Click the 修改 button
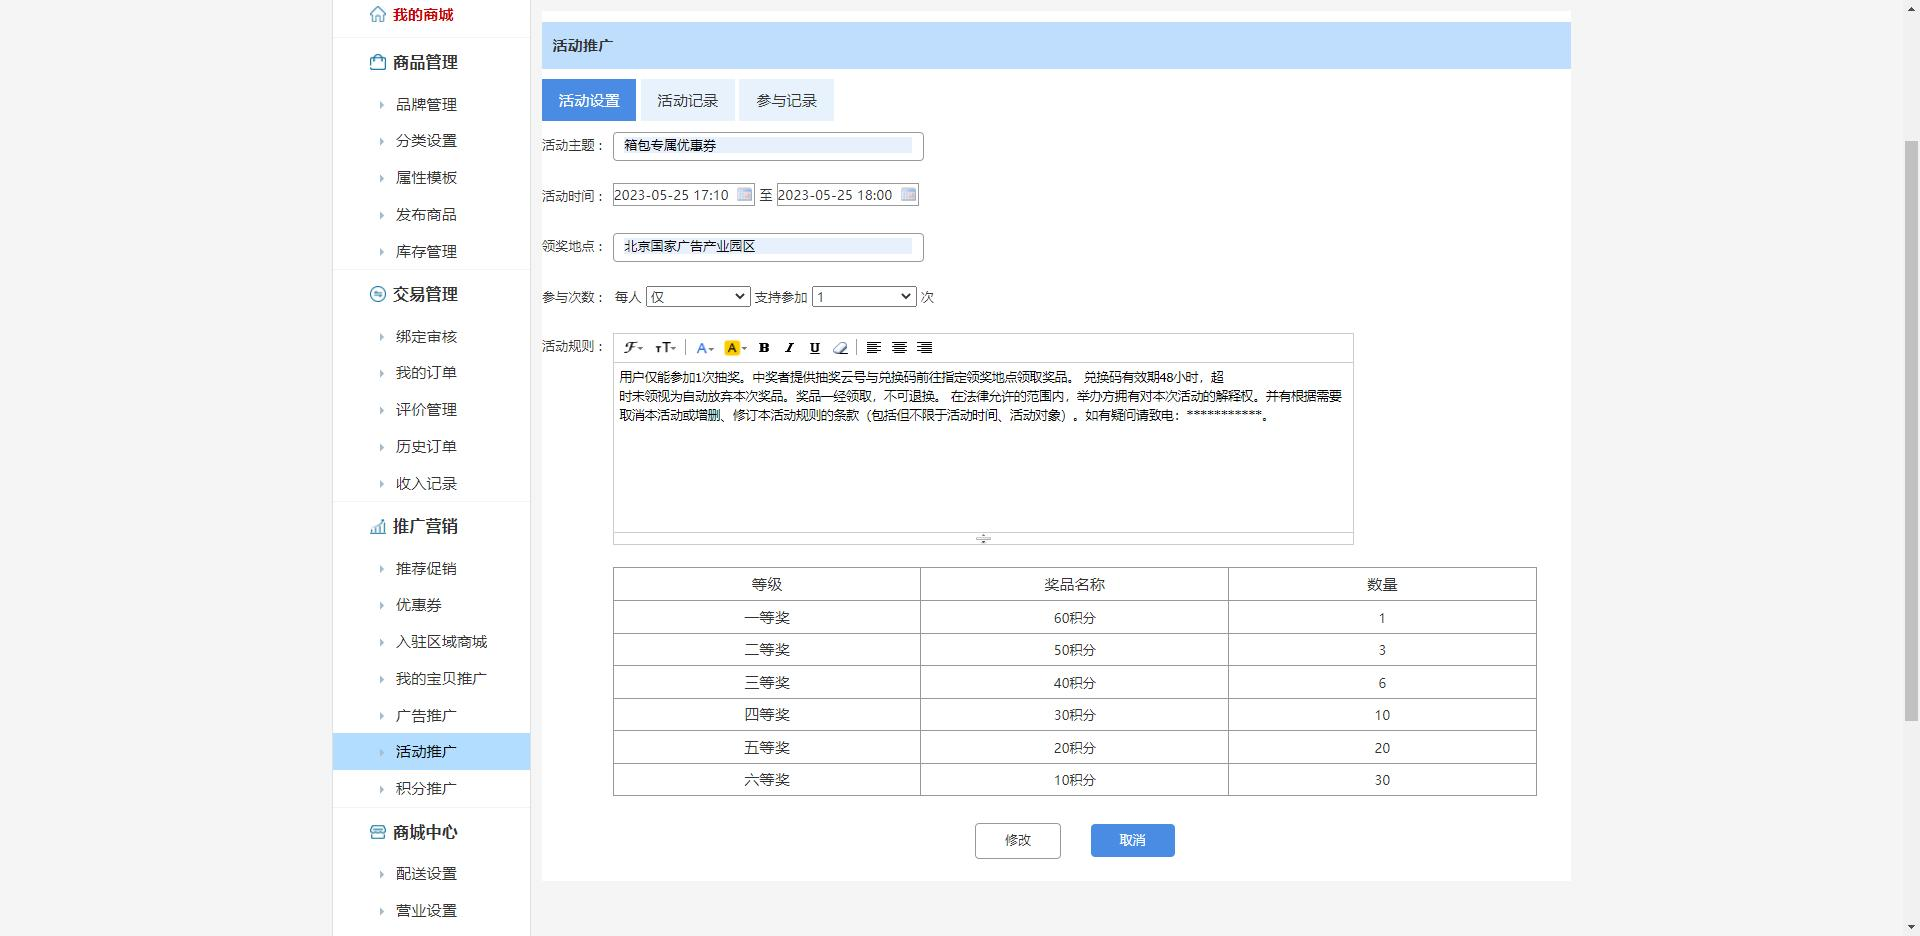This screenshot has height=936, width=1920. (1018, 840)
